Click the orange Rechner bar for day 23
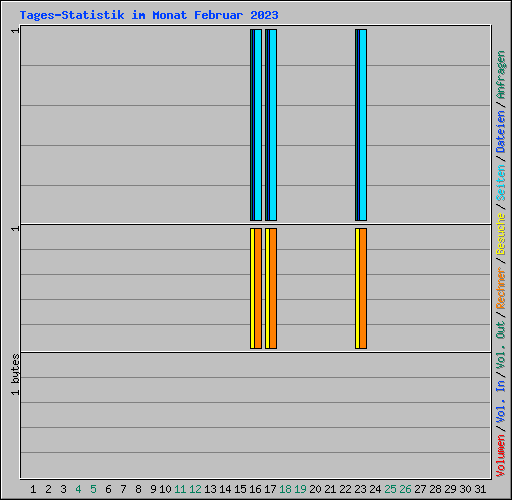 coord(363,289)
